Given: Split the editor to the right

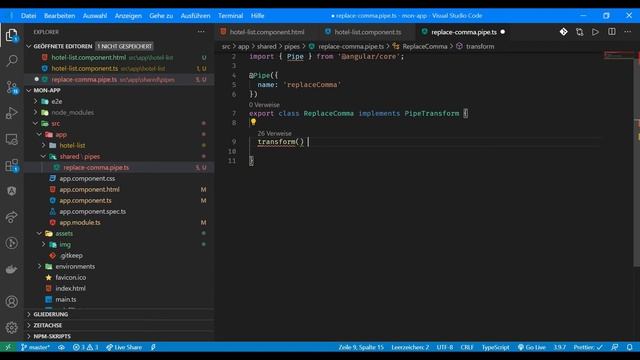Looking at the screenshot, I should (x=611, y=32).
